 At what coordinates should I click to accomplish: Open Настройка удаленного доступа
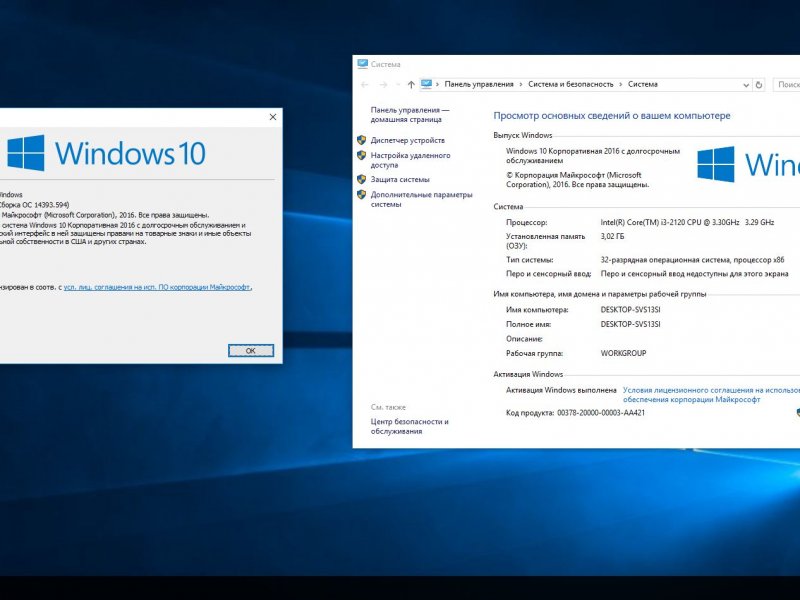410,160
